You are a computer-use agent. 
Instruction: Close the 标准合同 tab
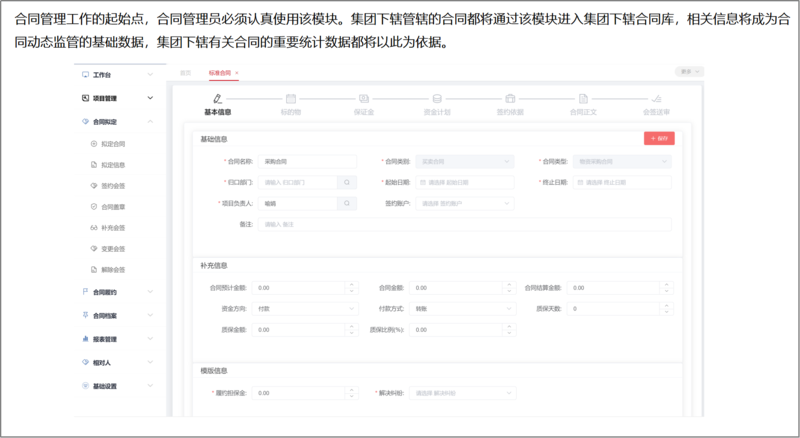[236, 73]
